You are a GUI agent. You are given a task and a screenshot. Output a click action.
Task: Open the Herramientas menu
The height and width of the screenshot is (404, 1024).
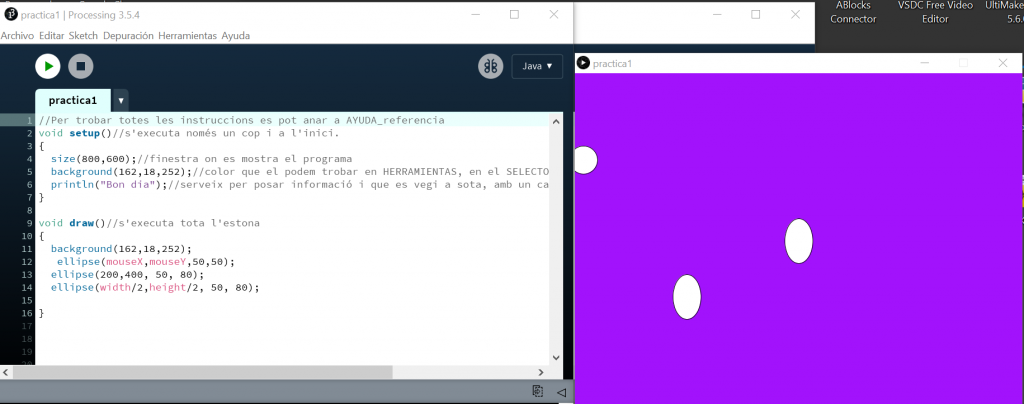click(187, 35)
